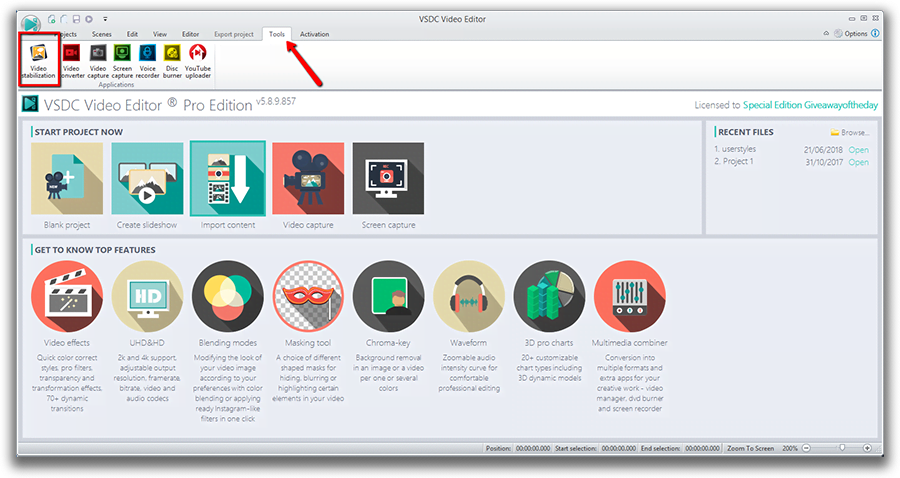Click the Screen capture start-project tile
This screenshot has width=900, height=478.
[389, 178]
